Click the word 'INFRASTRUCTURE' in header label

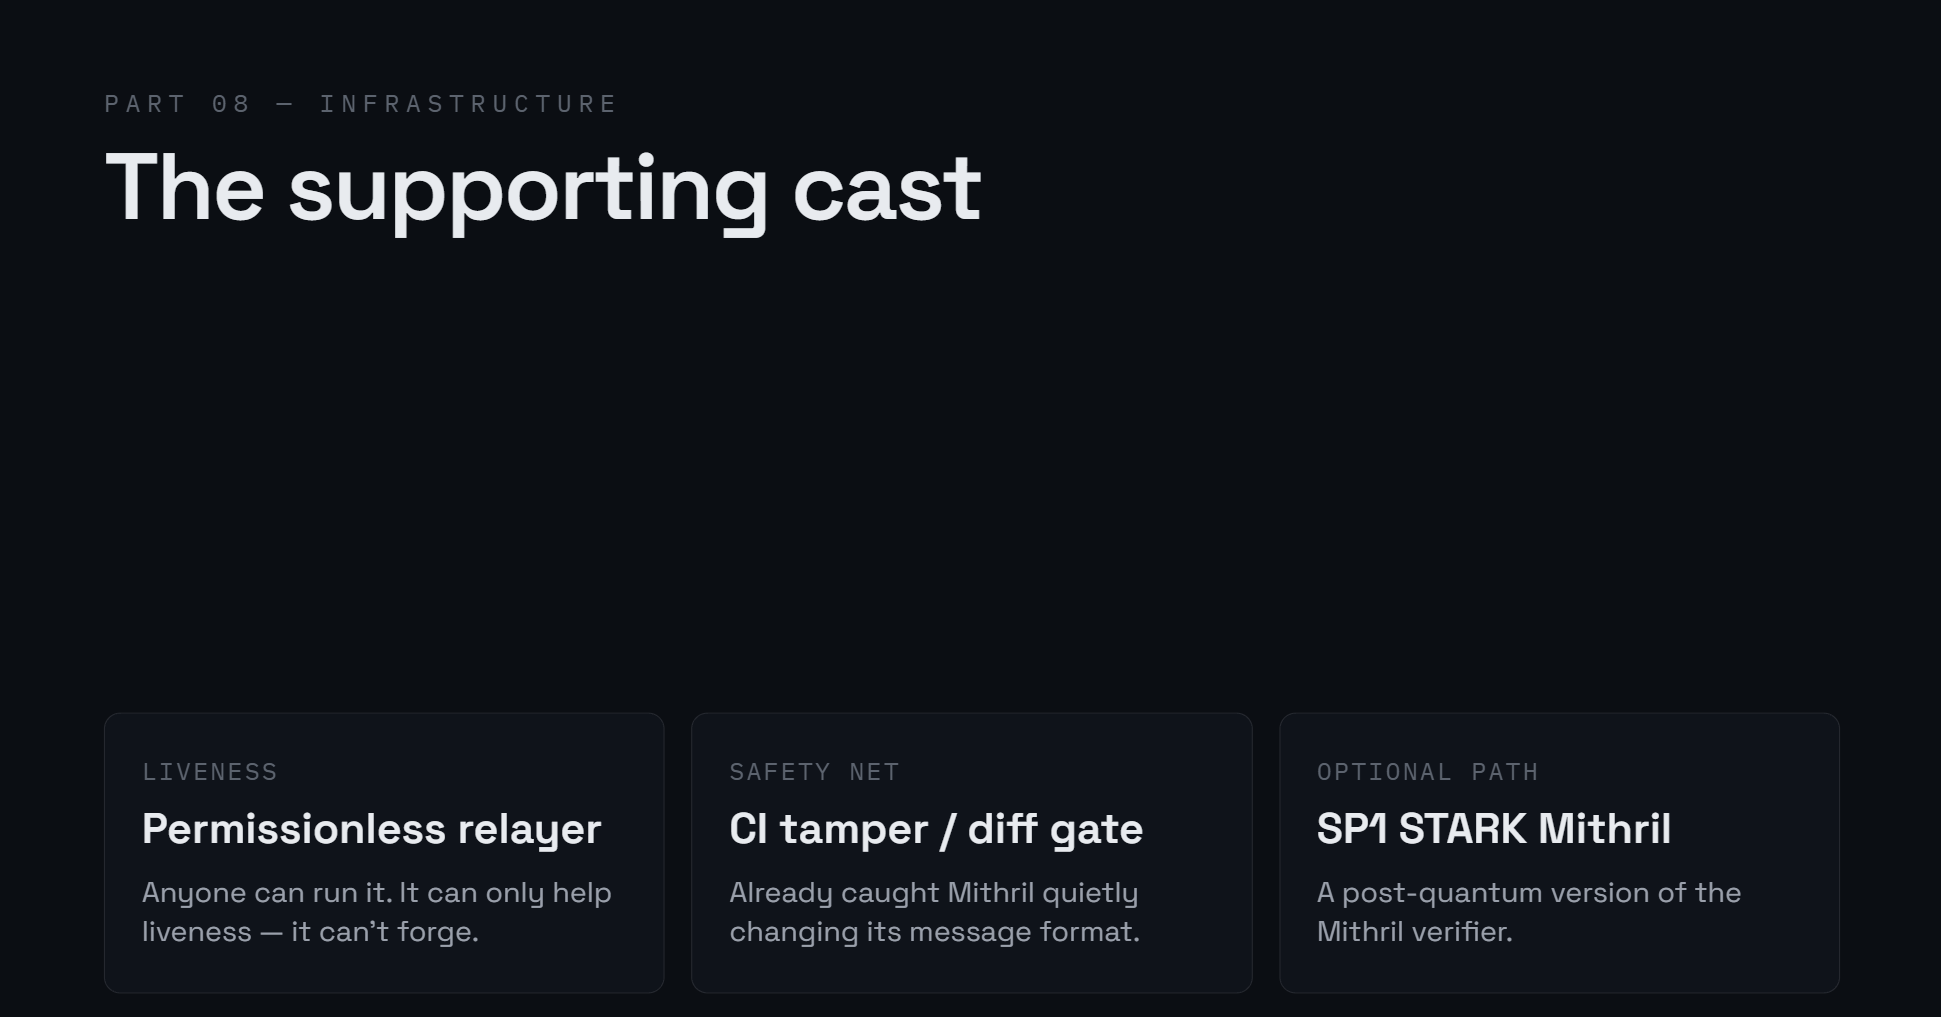click(468, 104)
